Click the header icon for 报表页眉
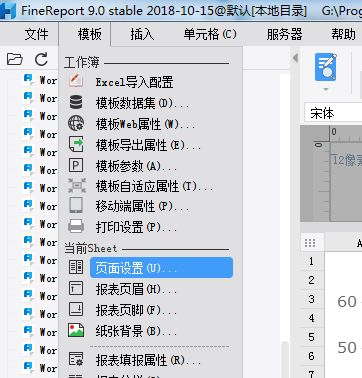Image resolution: width=362 pixels, height=378 pixels. click(76, 288)
